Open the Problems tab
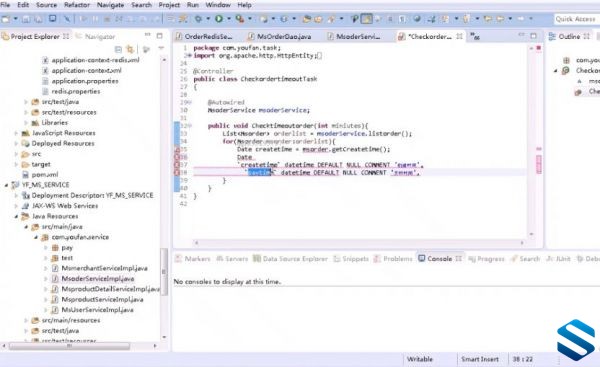 point(393,259)
